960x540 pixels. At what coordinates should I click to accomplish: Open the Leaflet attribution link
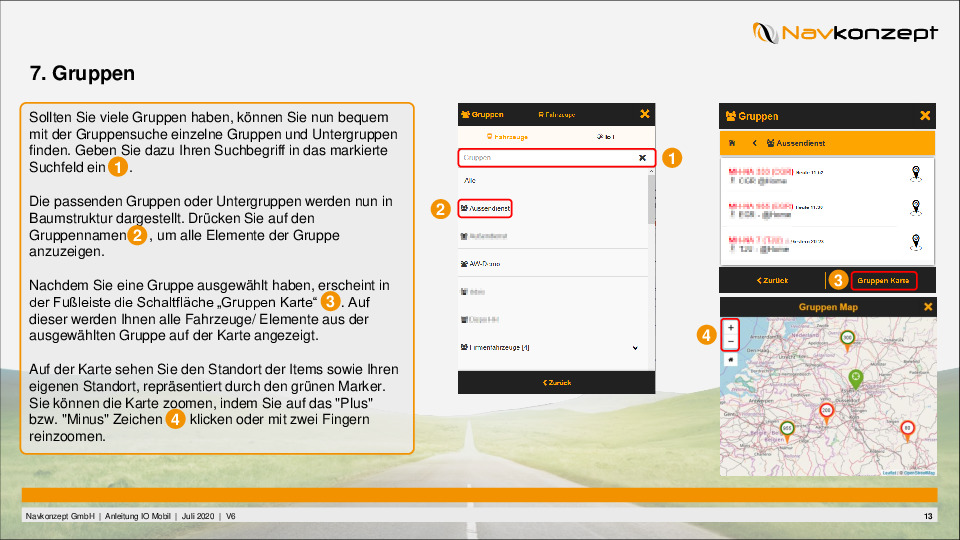tap(890, 473)
